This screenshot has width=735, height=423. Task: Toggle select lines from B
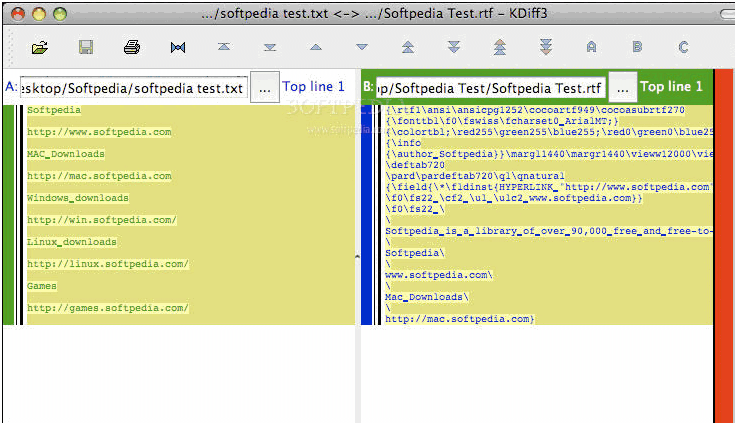638,47
